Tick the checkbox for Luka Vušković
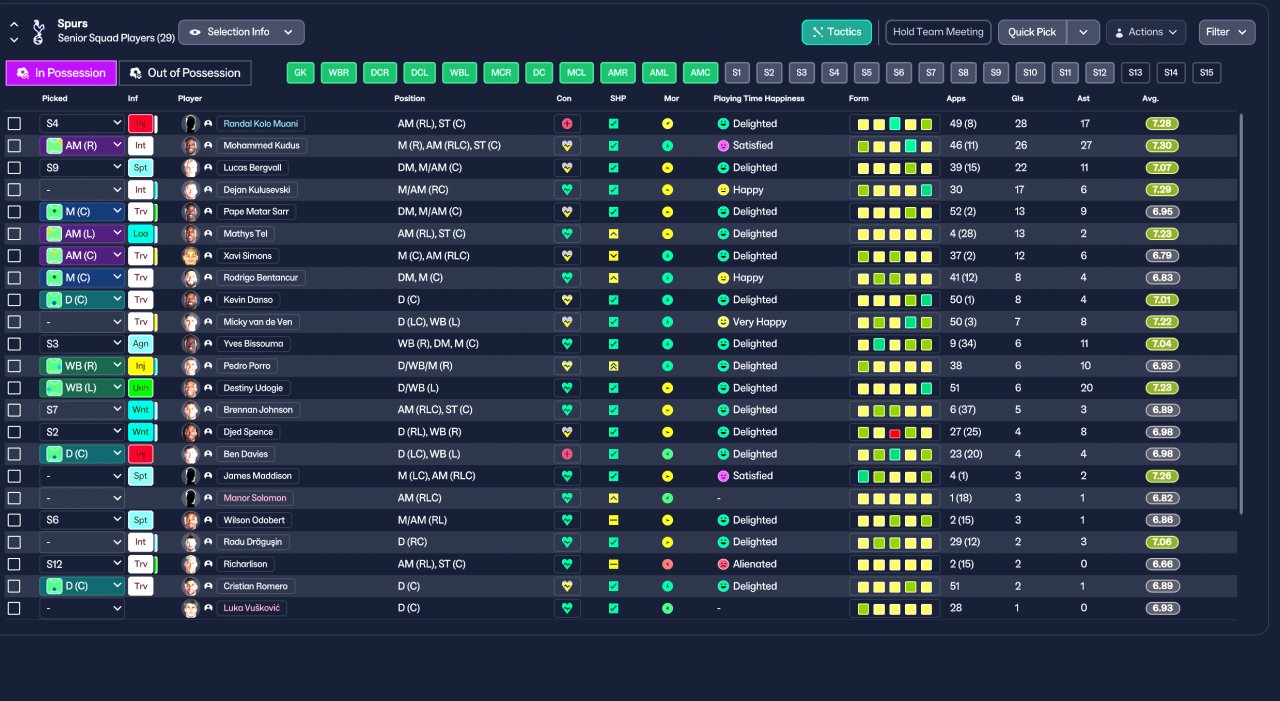The height and width of the screenshot is (701, 1280). (14, 608)
